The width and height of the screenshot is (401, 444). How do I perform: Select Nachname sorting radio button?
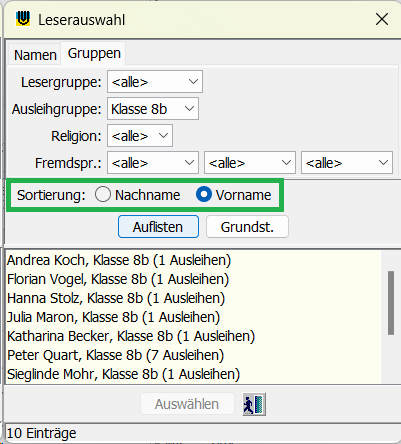[x=103, y=194]
